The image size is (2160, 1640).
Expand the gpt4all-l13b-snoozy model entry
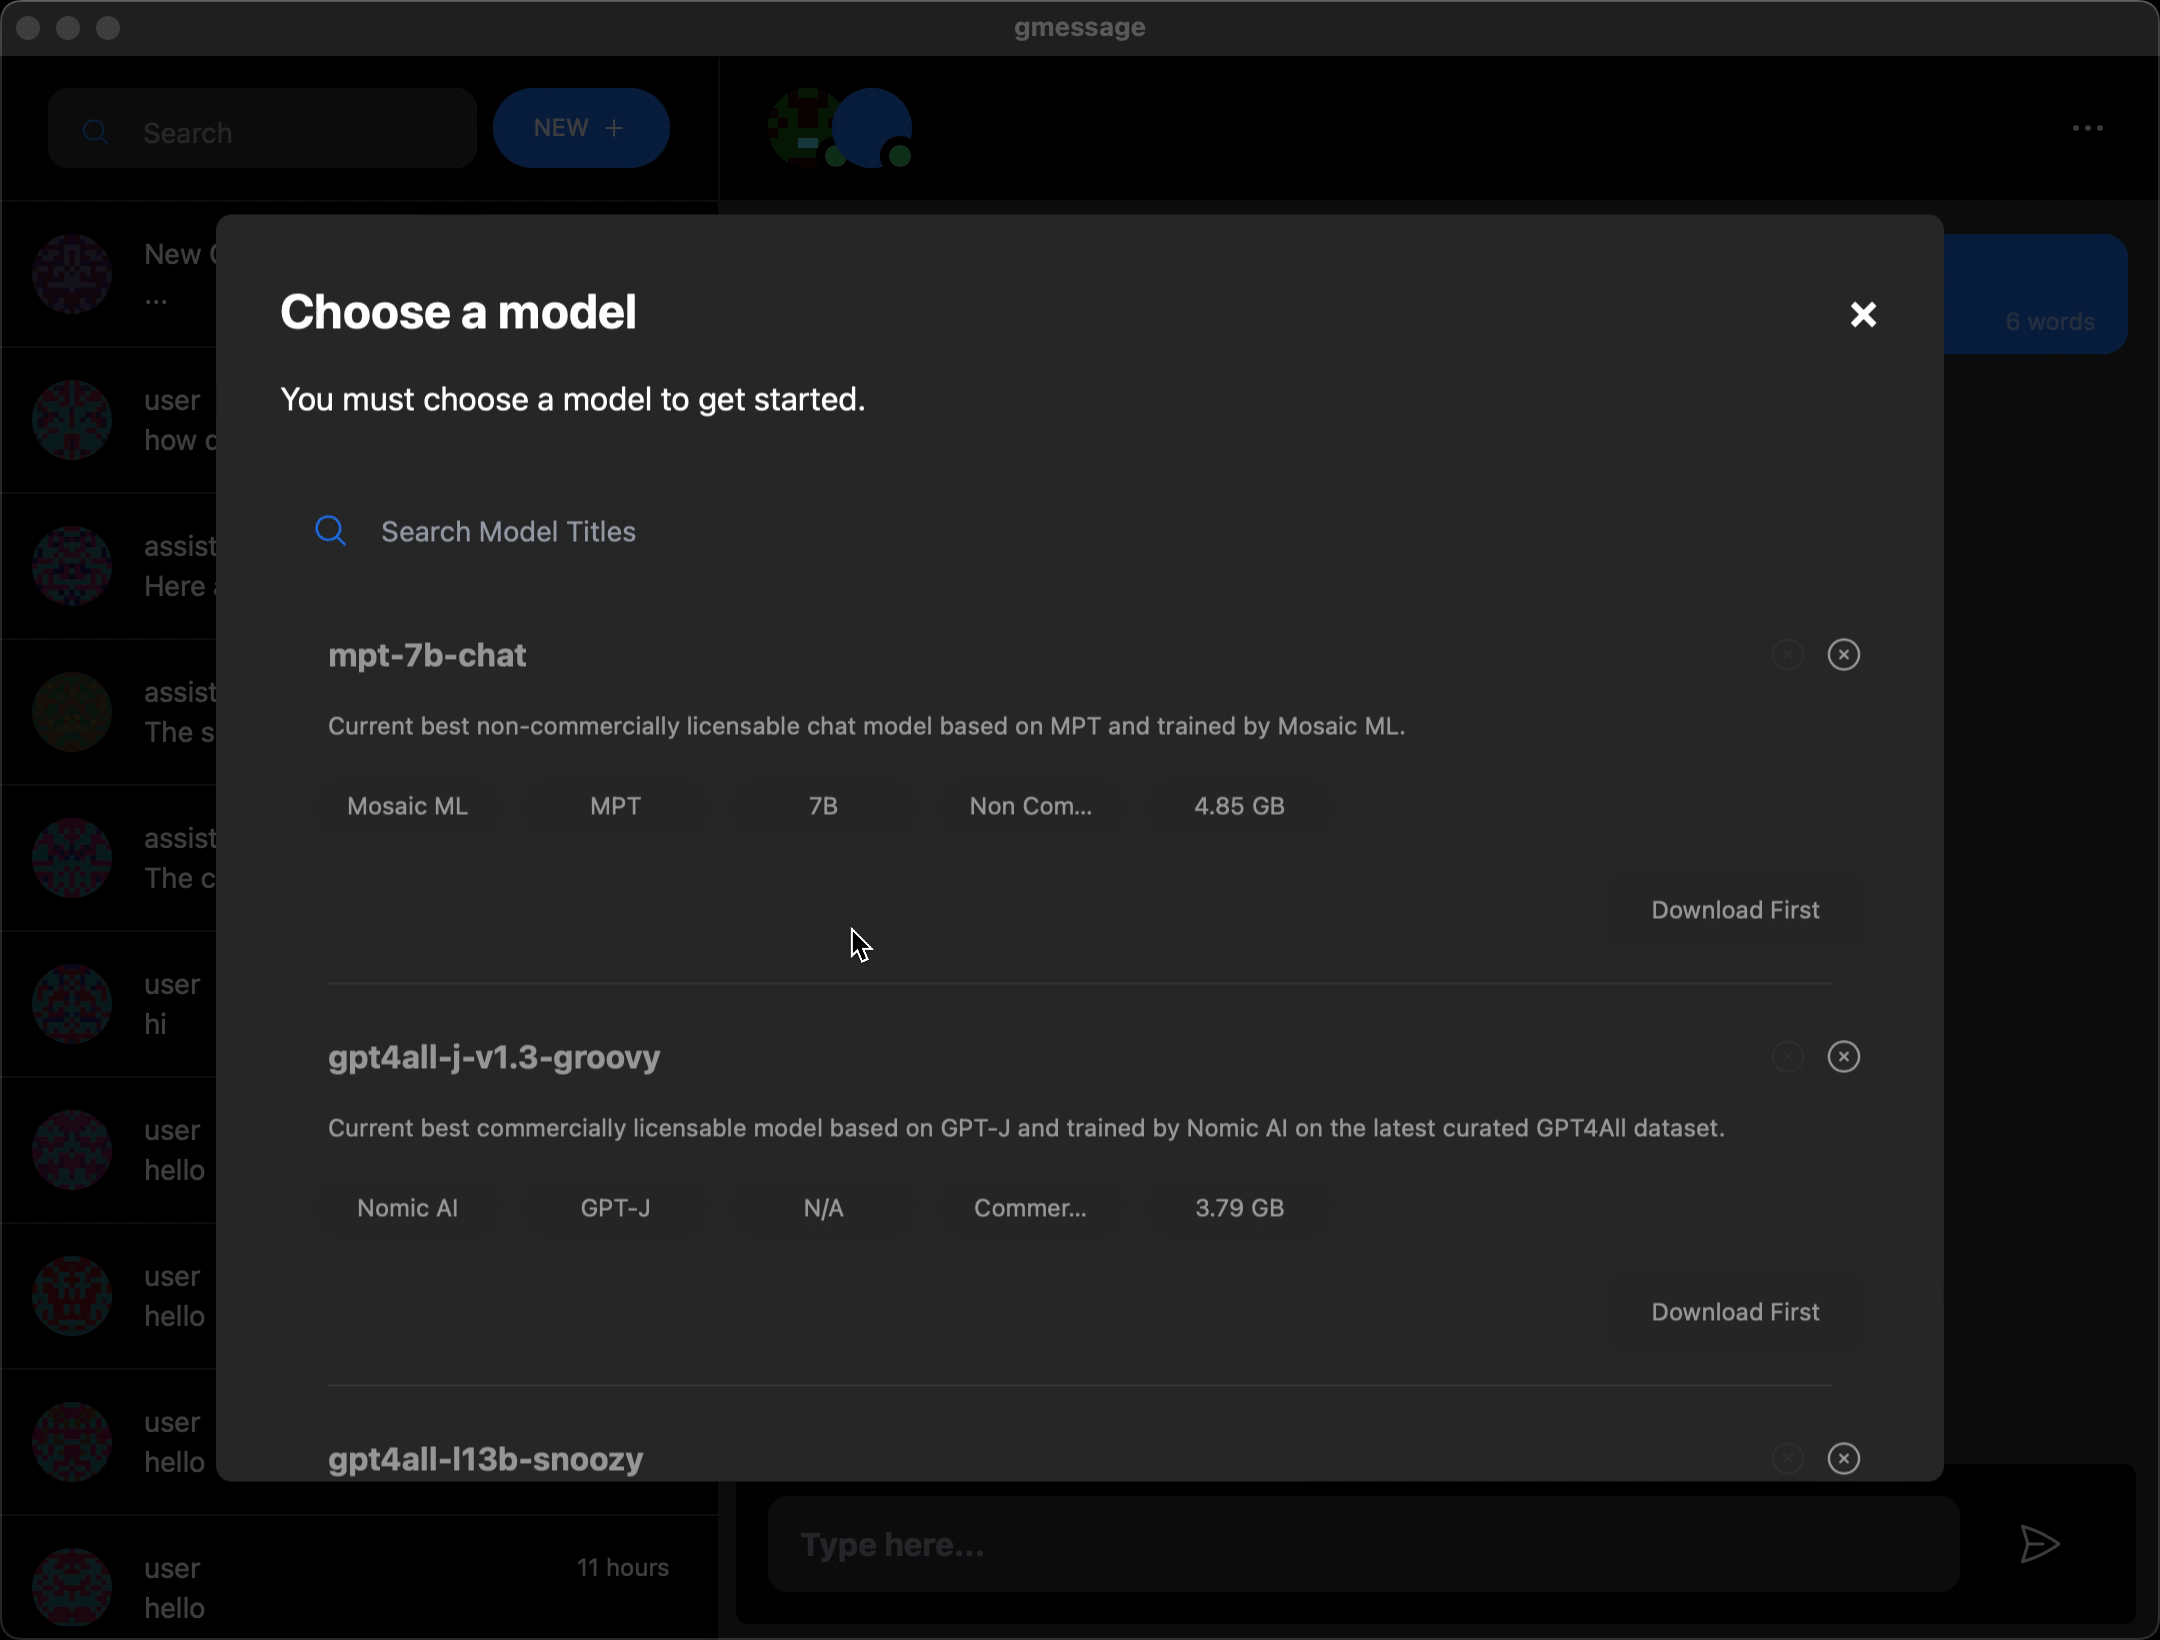coord(486,1457)
